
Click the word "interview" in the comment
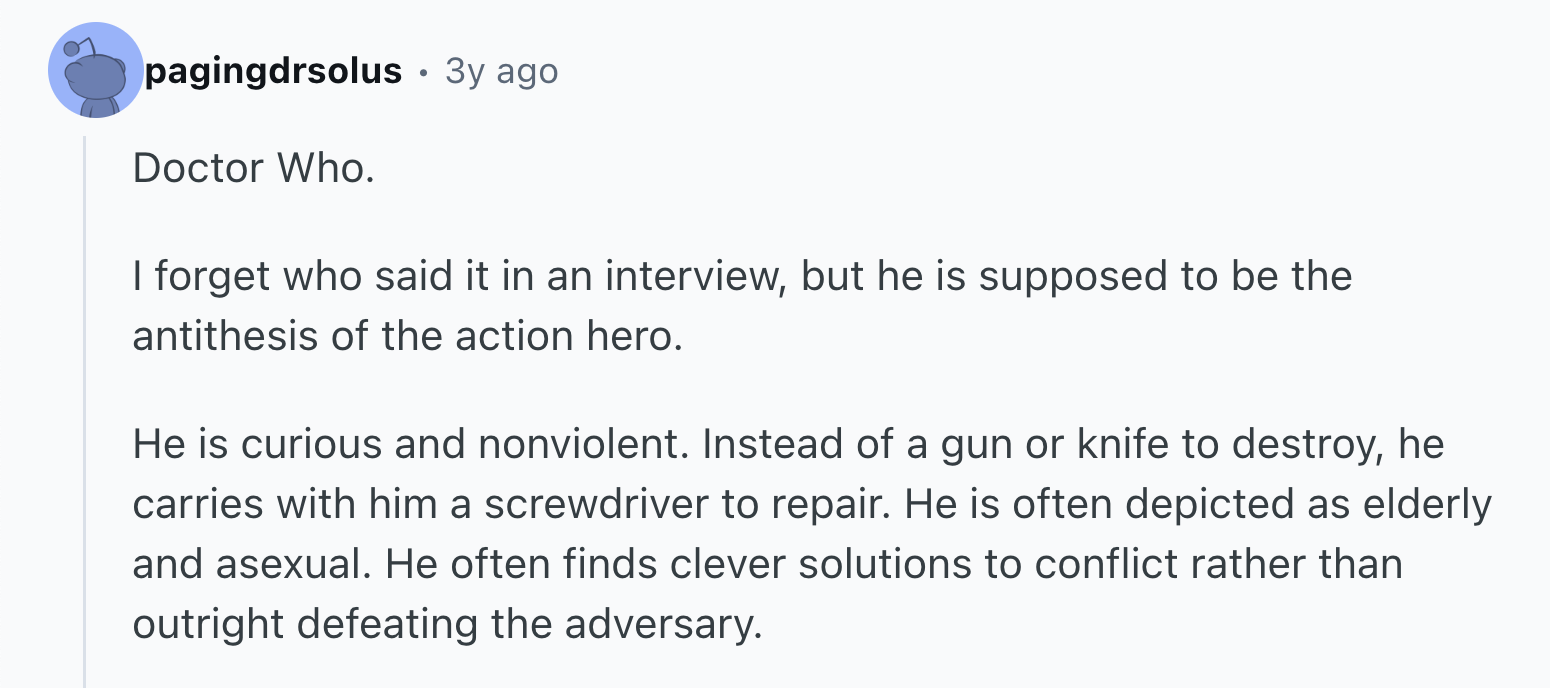pyautogui.click(x=679, y=277)
